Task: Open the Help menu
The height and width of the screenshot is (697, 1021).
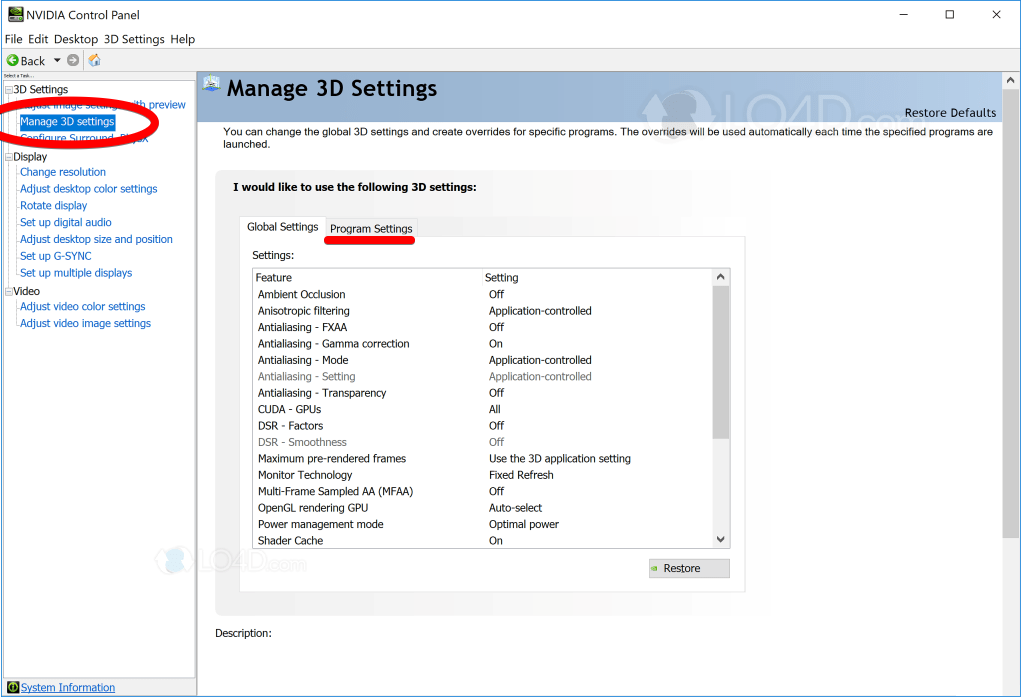Action: [182, 39]
